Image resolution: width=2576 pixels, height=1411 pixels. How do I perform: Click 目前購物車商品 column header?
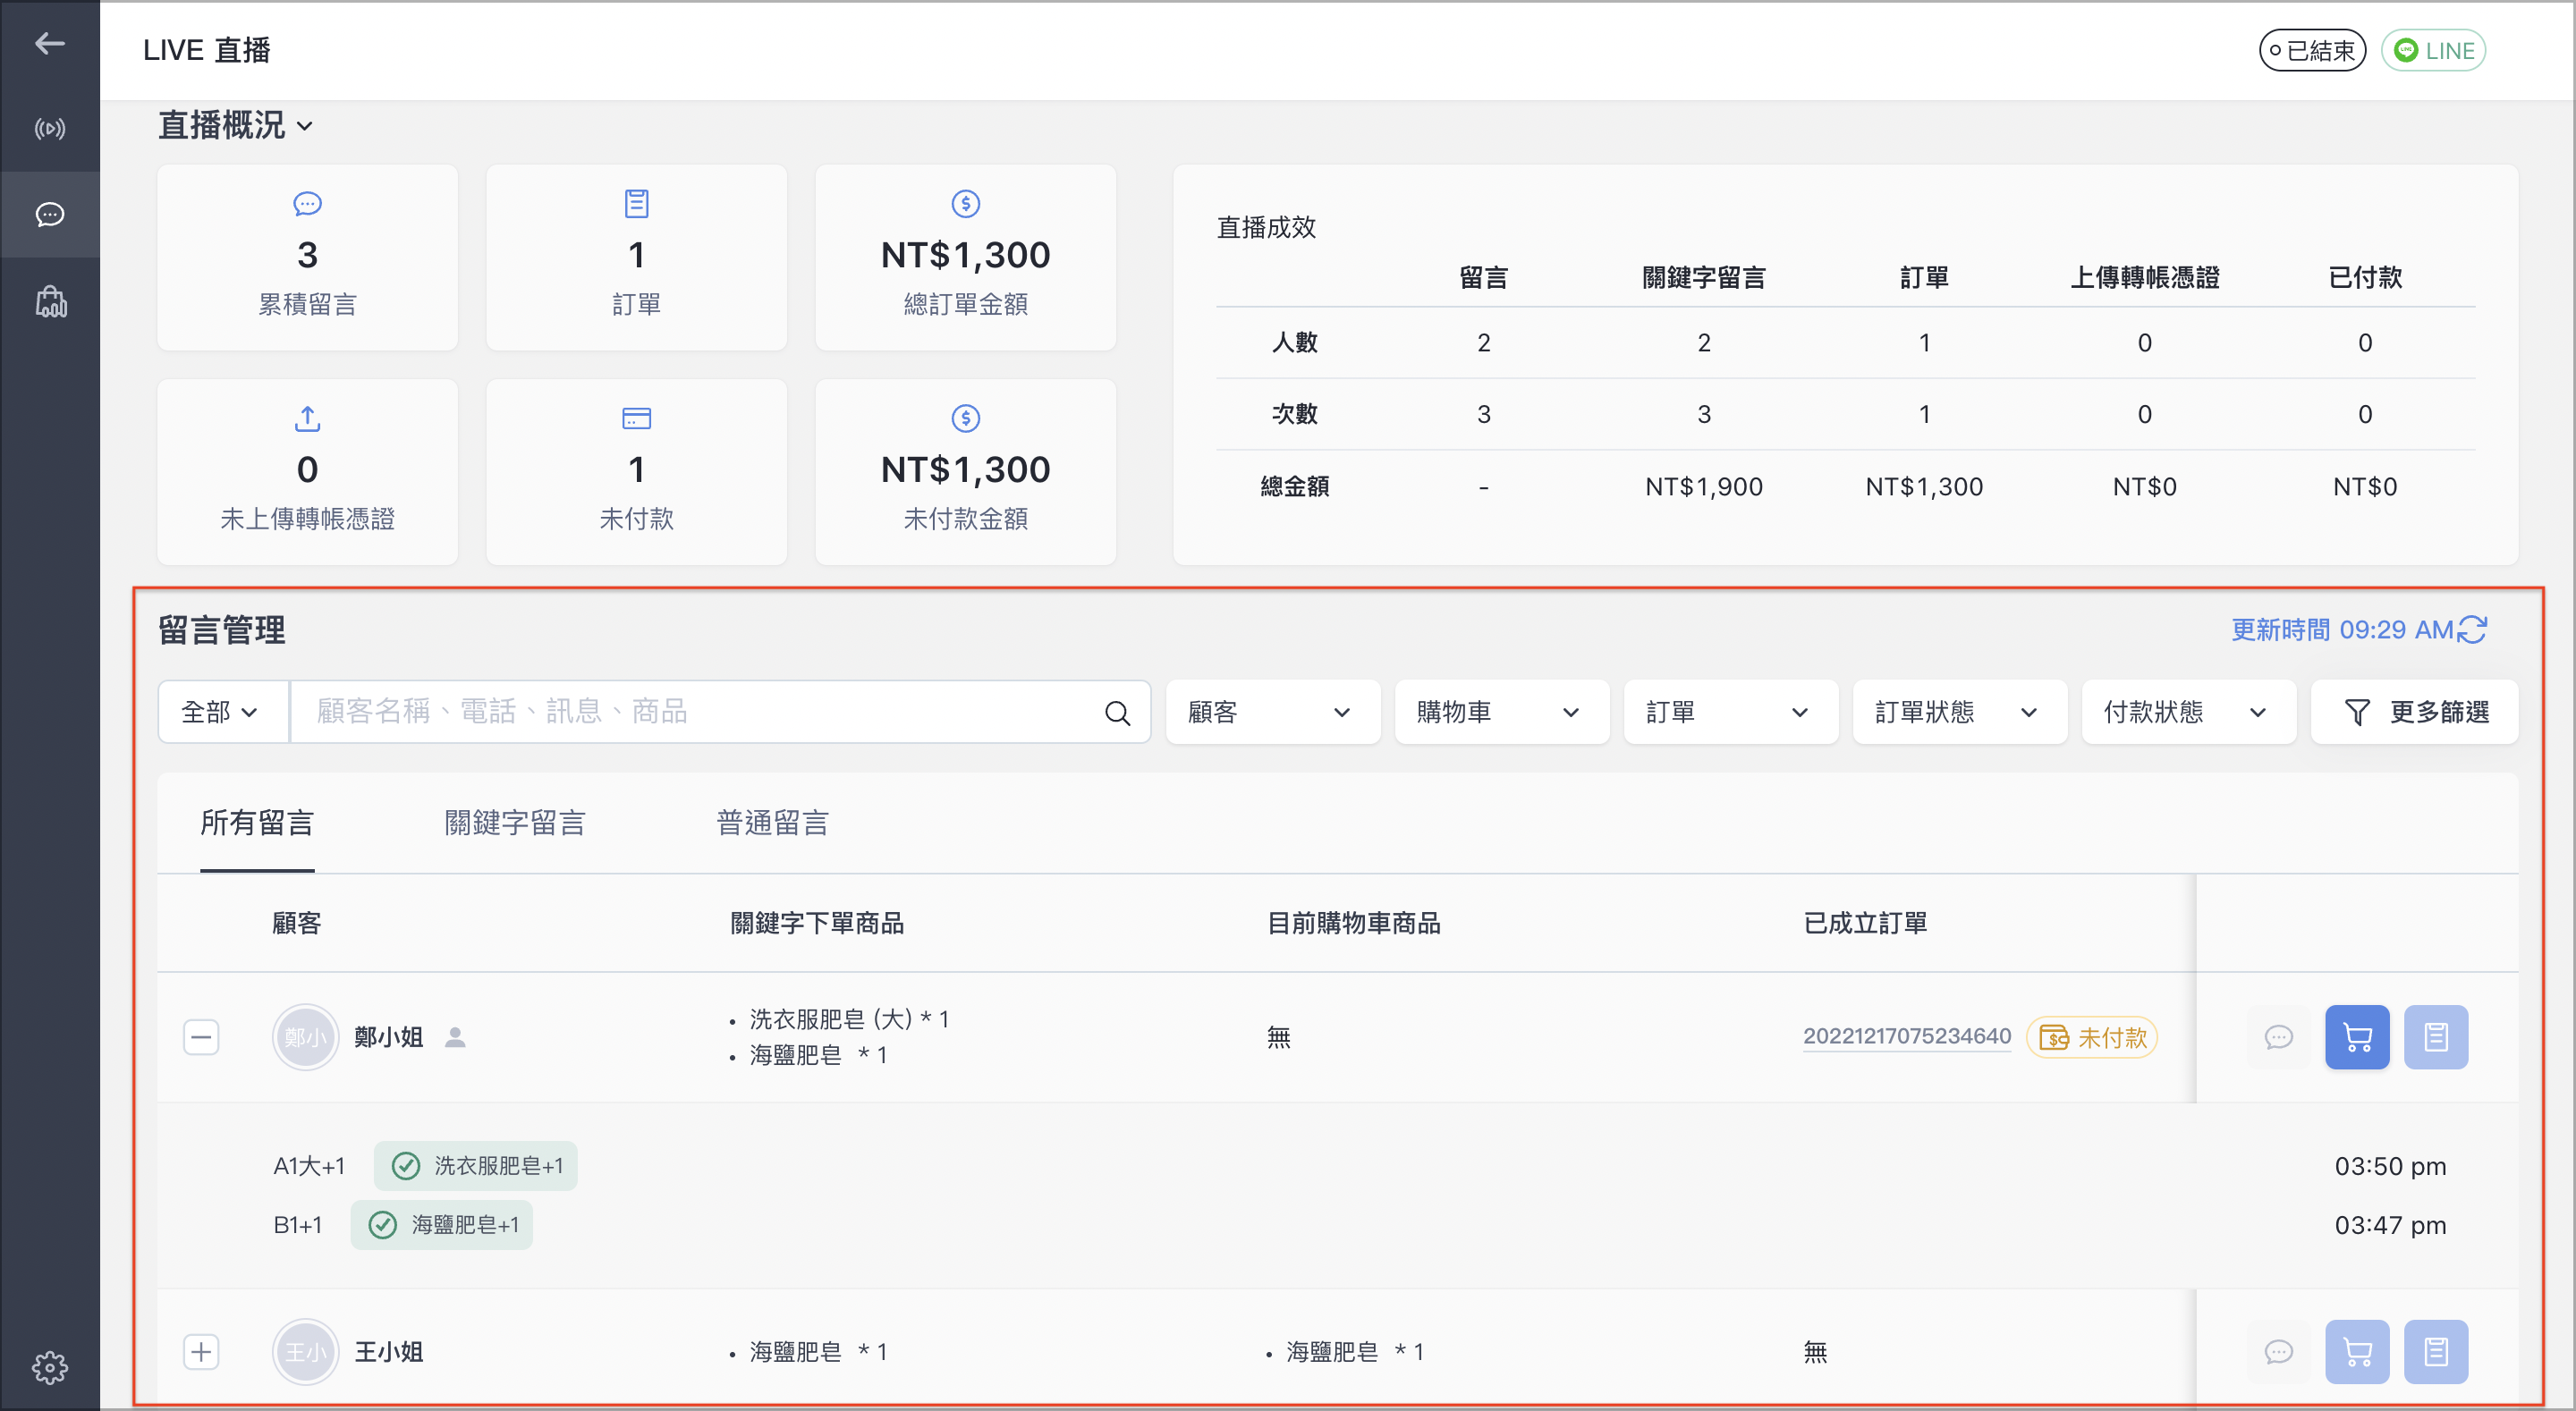tap(1353, 922)
